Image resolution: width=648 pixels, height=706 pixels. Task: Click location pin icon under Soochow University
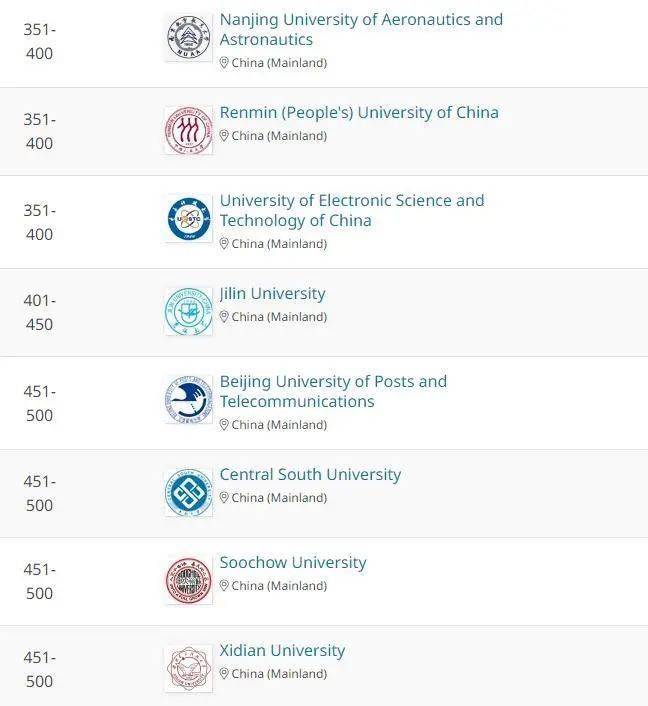224,586
